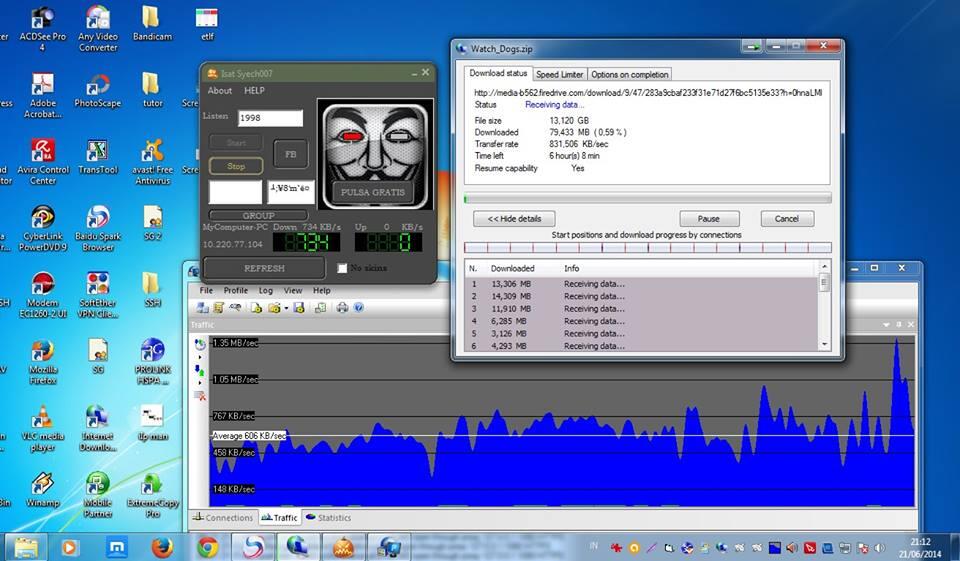Open View menu in traffic monitor window
The width and height of the screenshot is (960, 561).
(293, 290)
